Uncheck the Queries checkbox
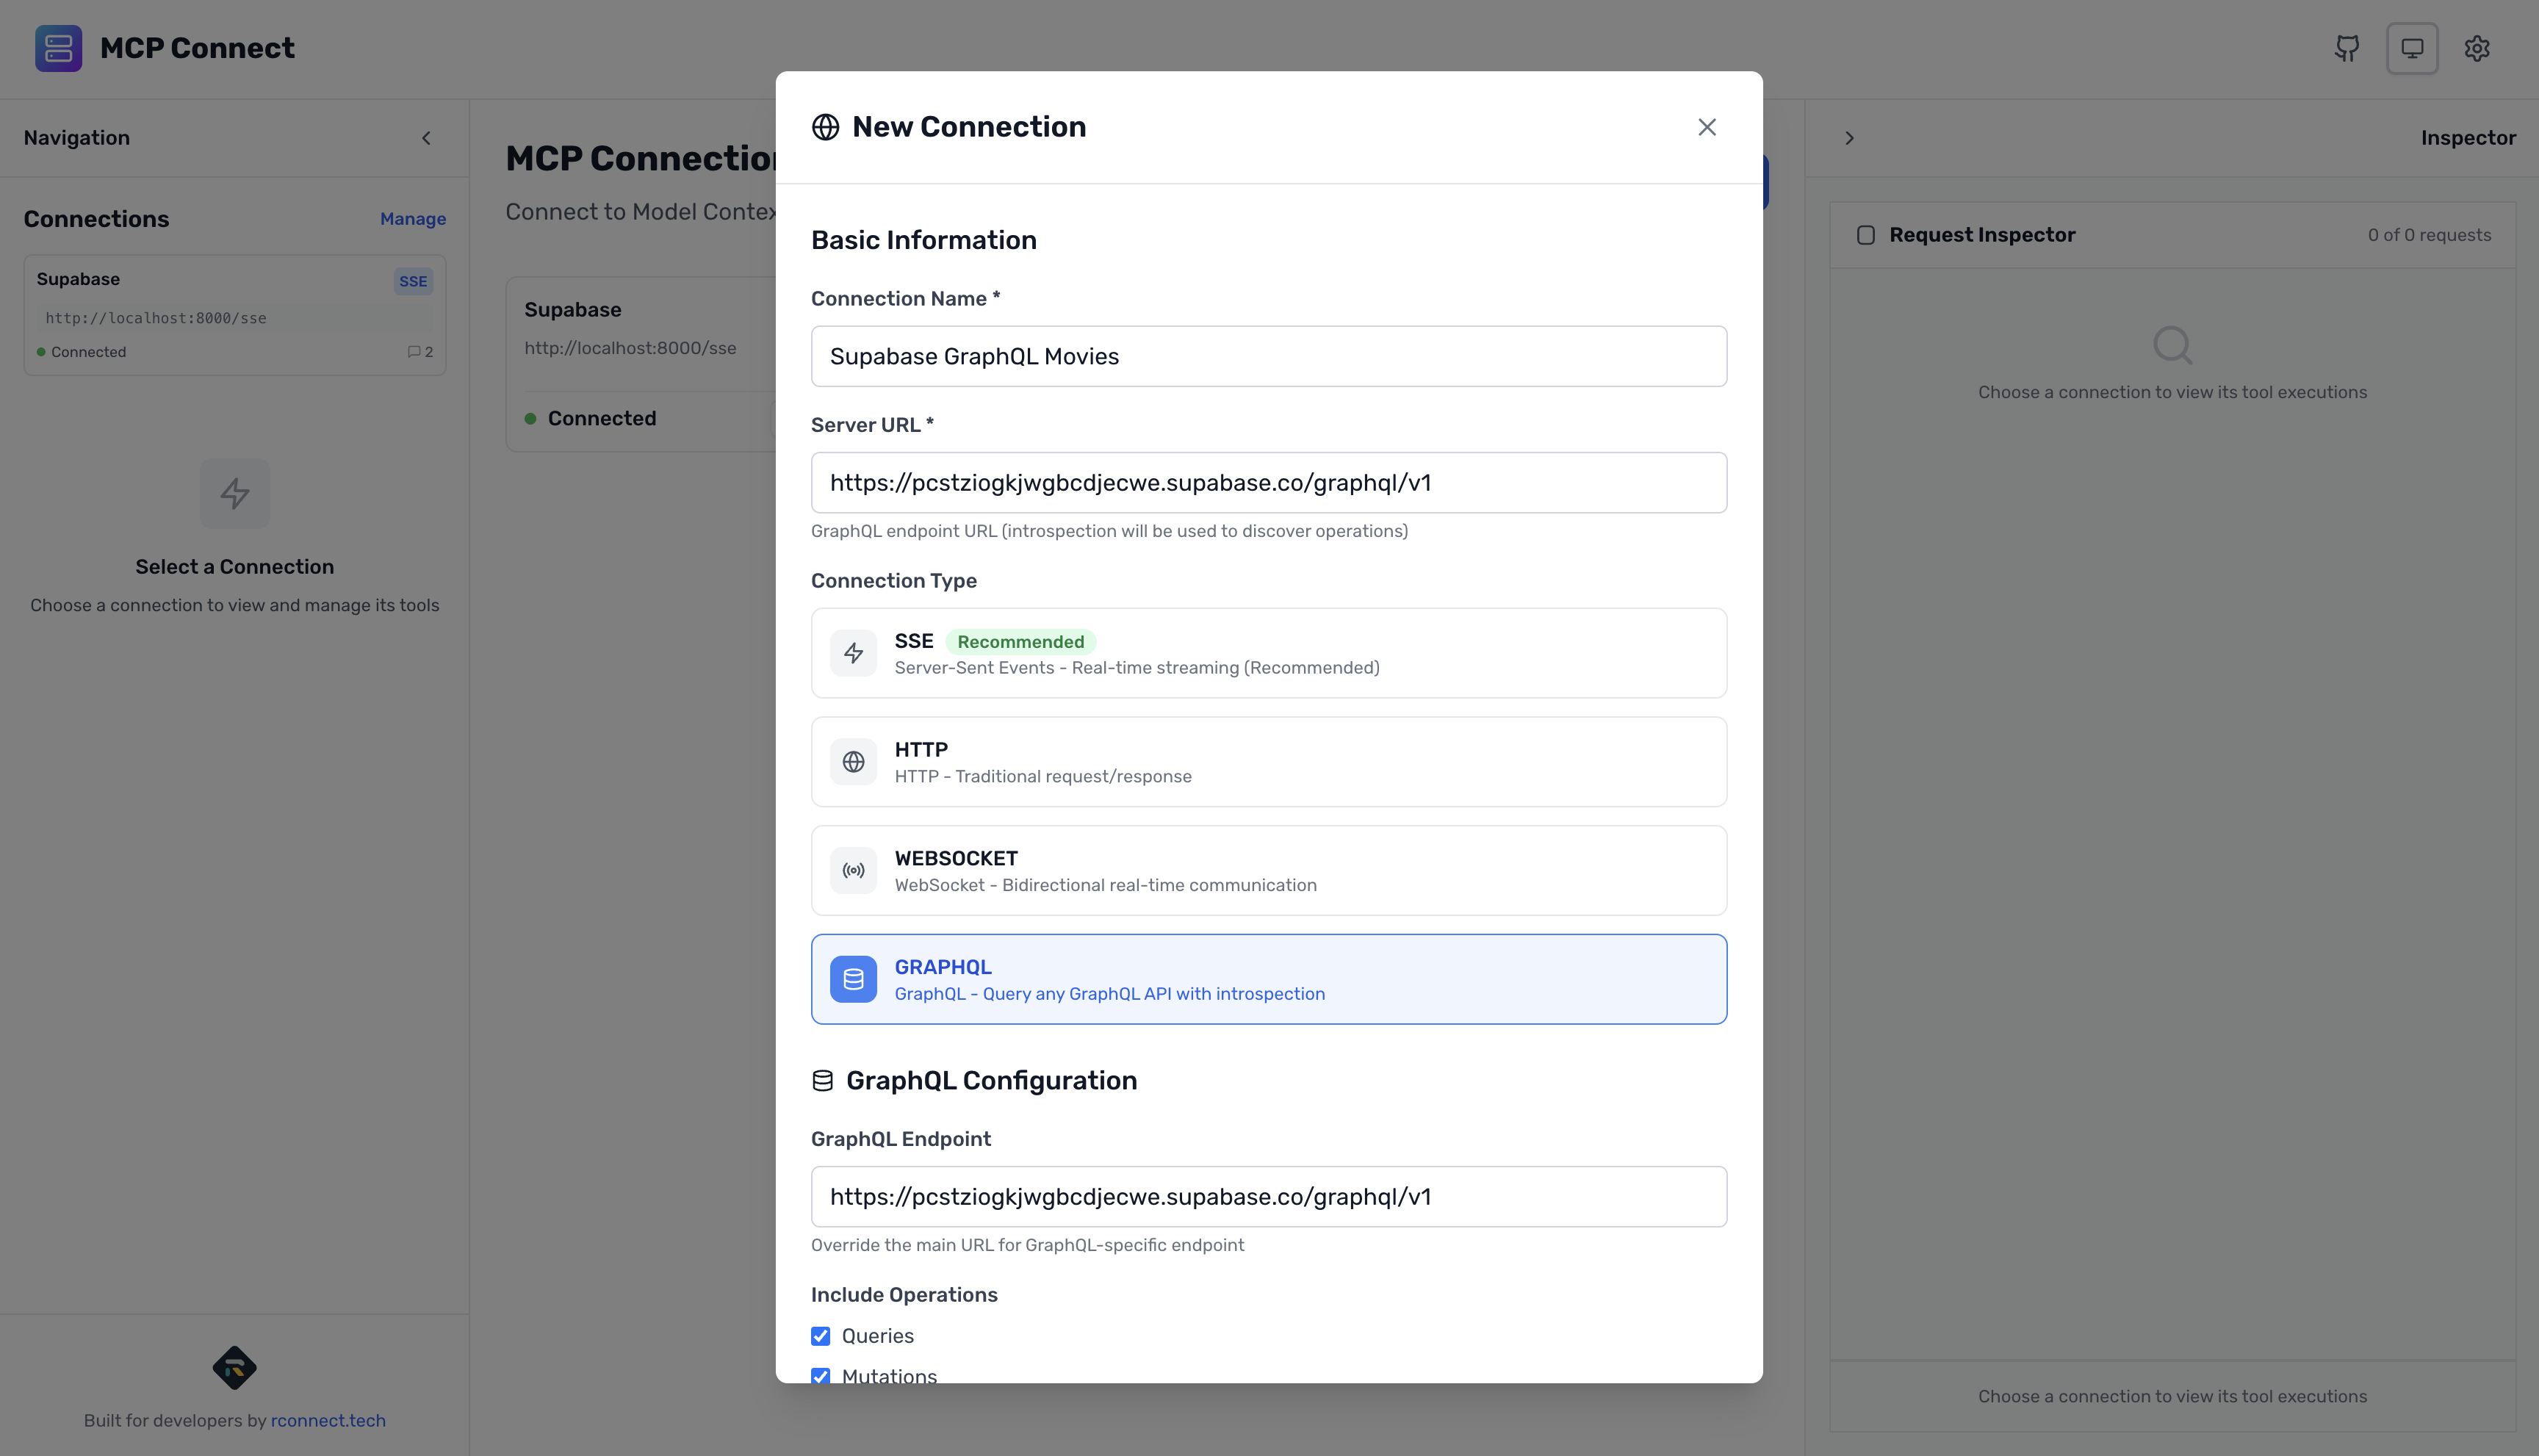The image size is (2539, 1456). (821, 1336)
